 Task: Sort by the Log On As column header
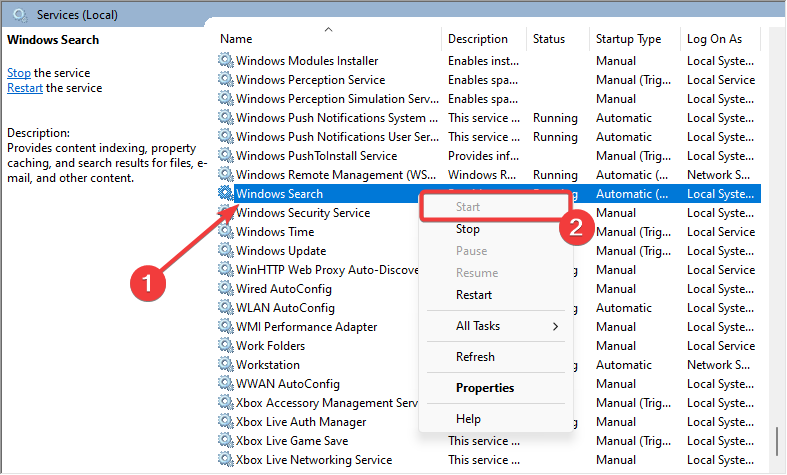[714, 39]
